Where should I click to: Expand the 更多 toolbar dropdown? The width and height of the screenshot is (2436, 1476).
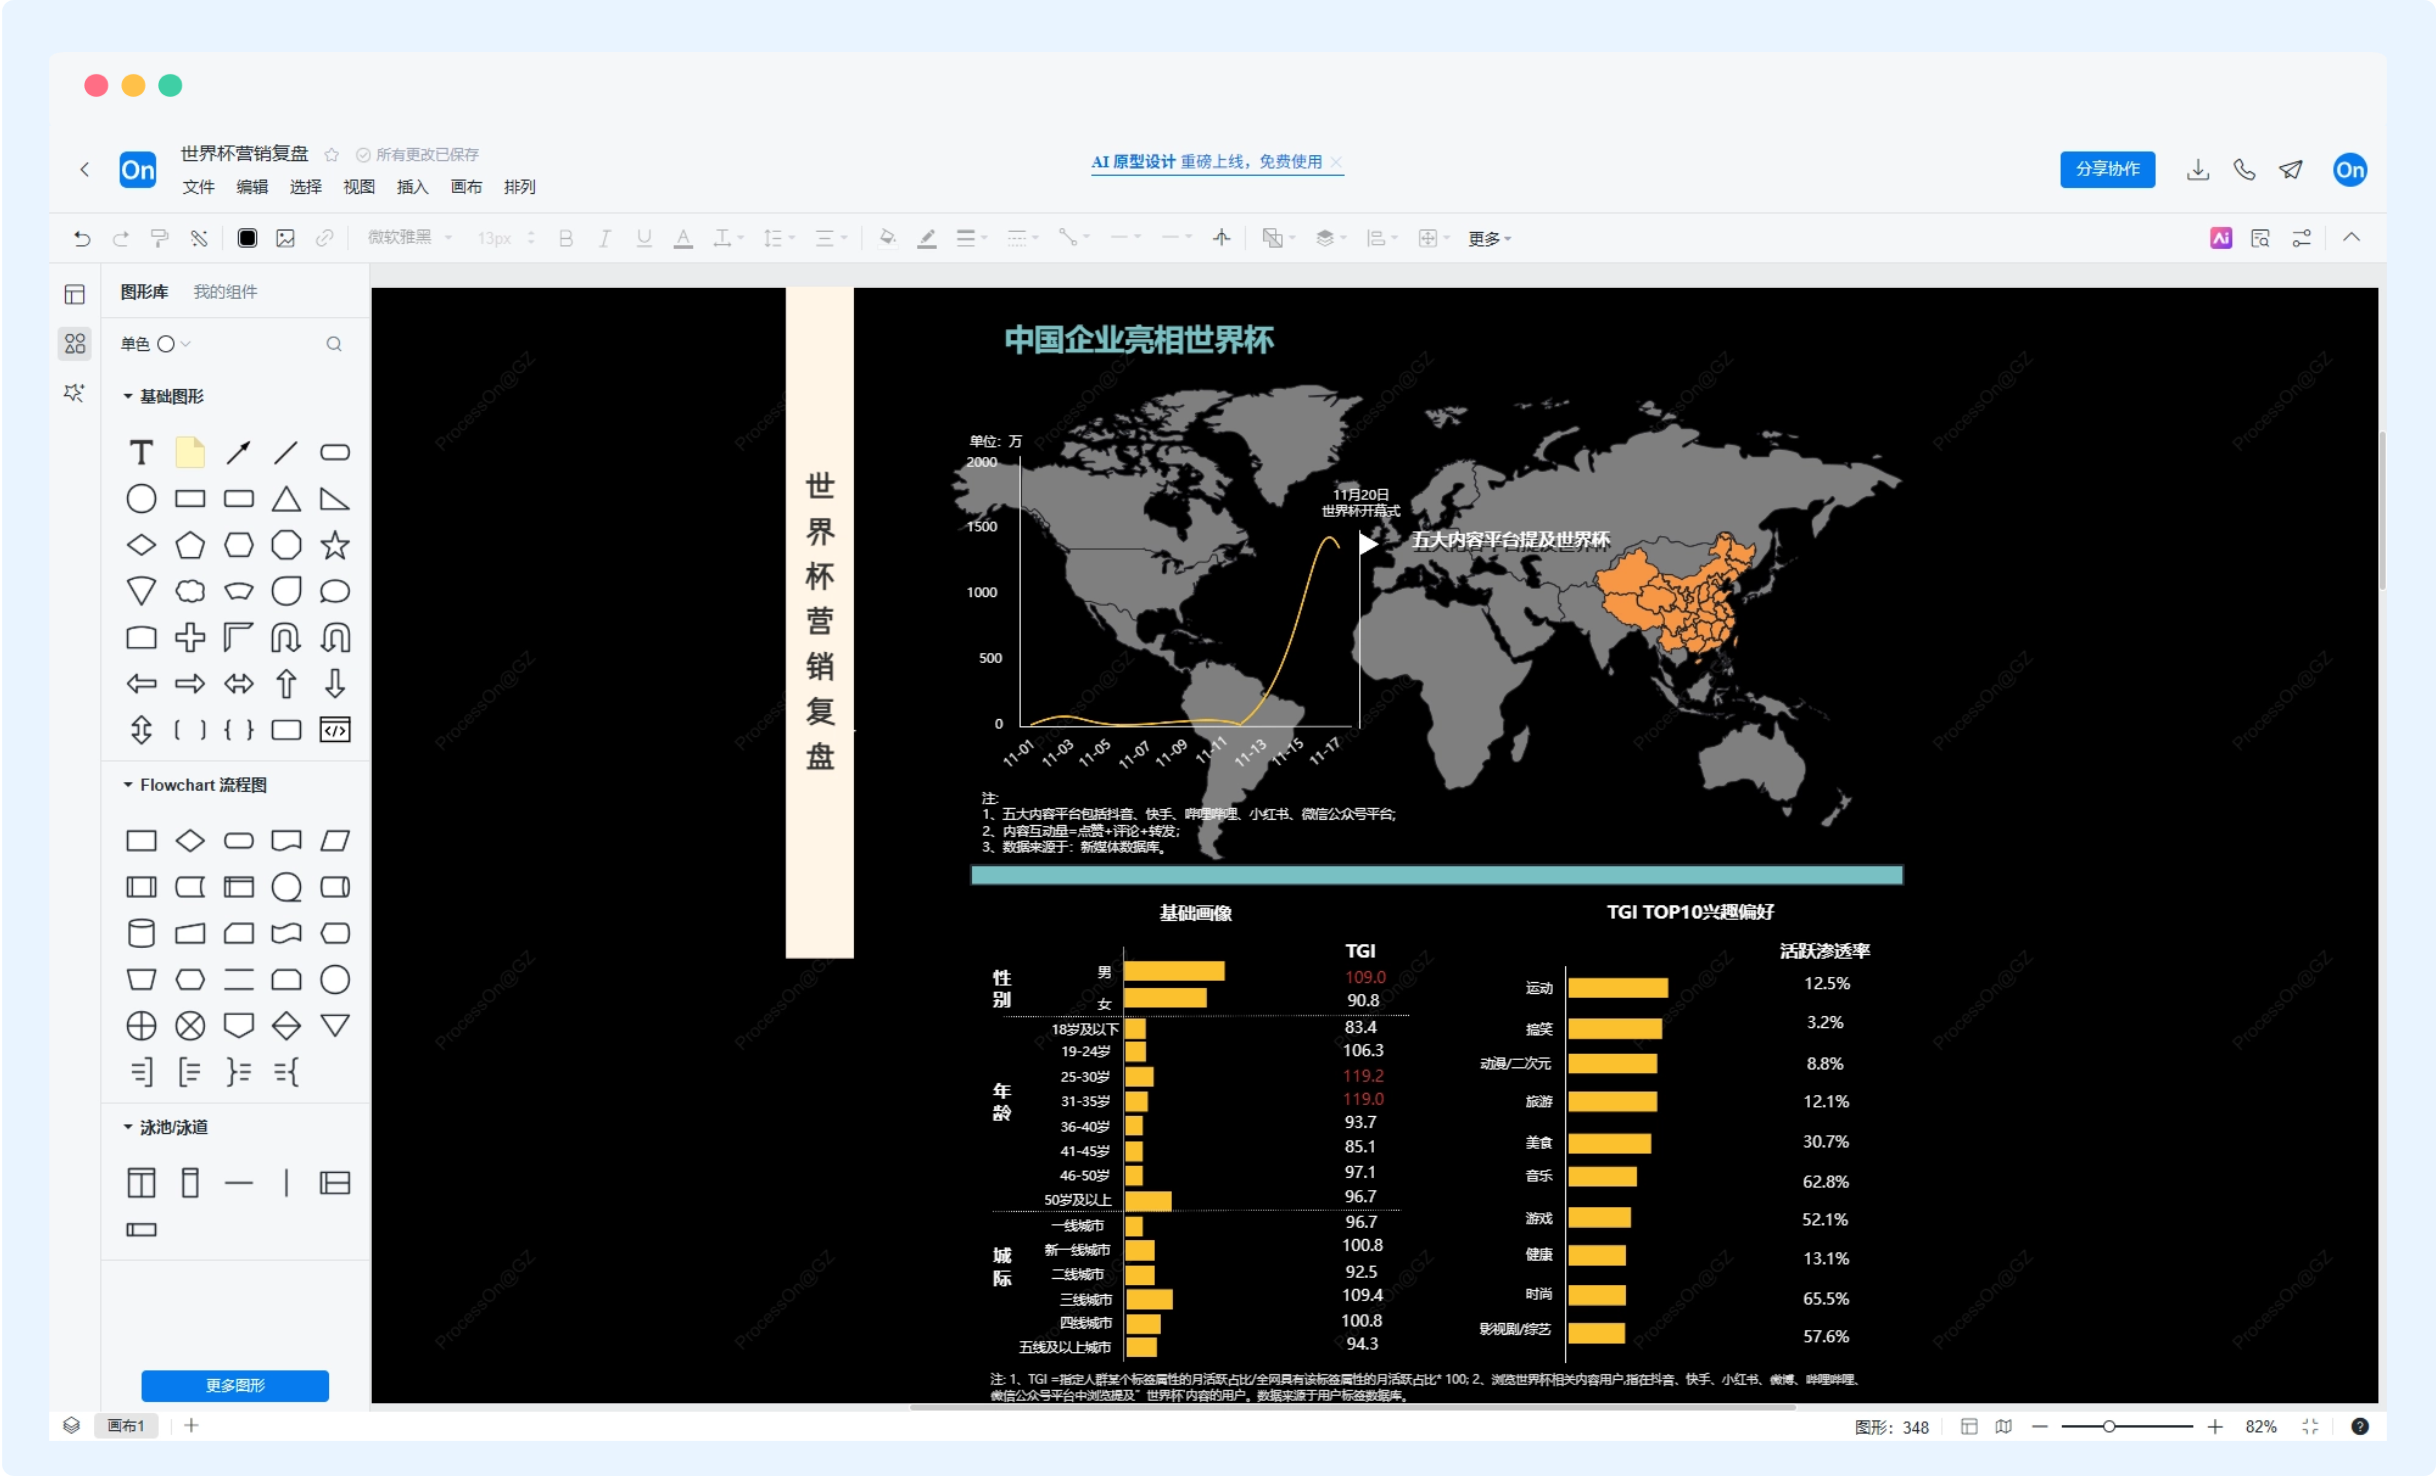tap(1489, 239)
